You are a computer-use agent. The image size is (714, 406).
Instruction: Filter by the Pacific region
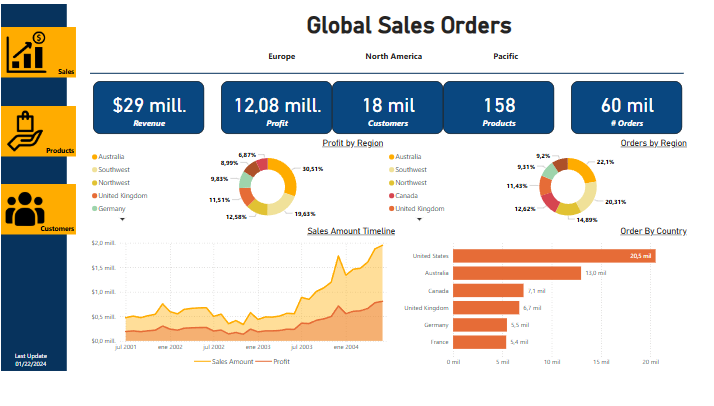pyautogui.click(x=505, y=56)
